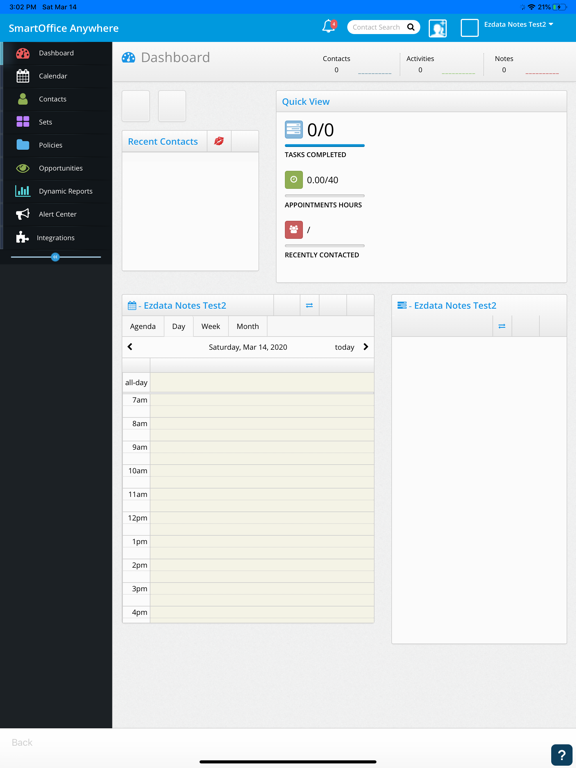This screenshot has width=576, height=768.
Task: Click the swap icon in calendar panel header
Action: point(309,305)
